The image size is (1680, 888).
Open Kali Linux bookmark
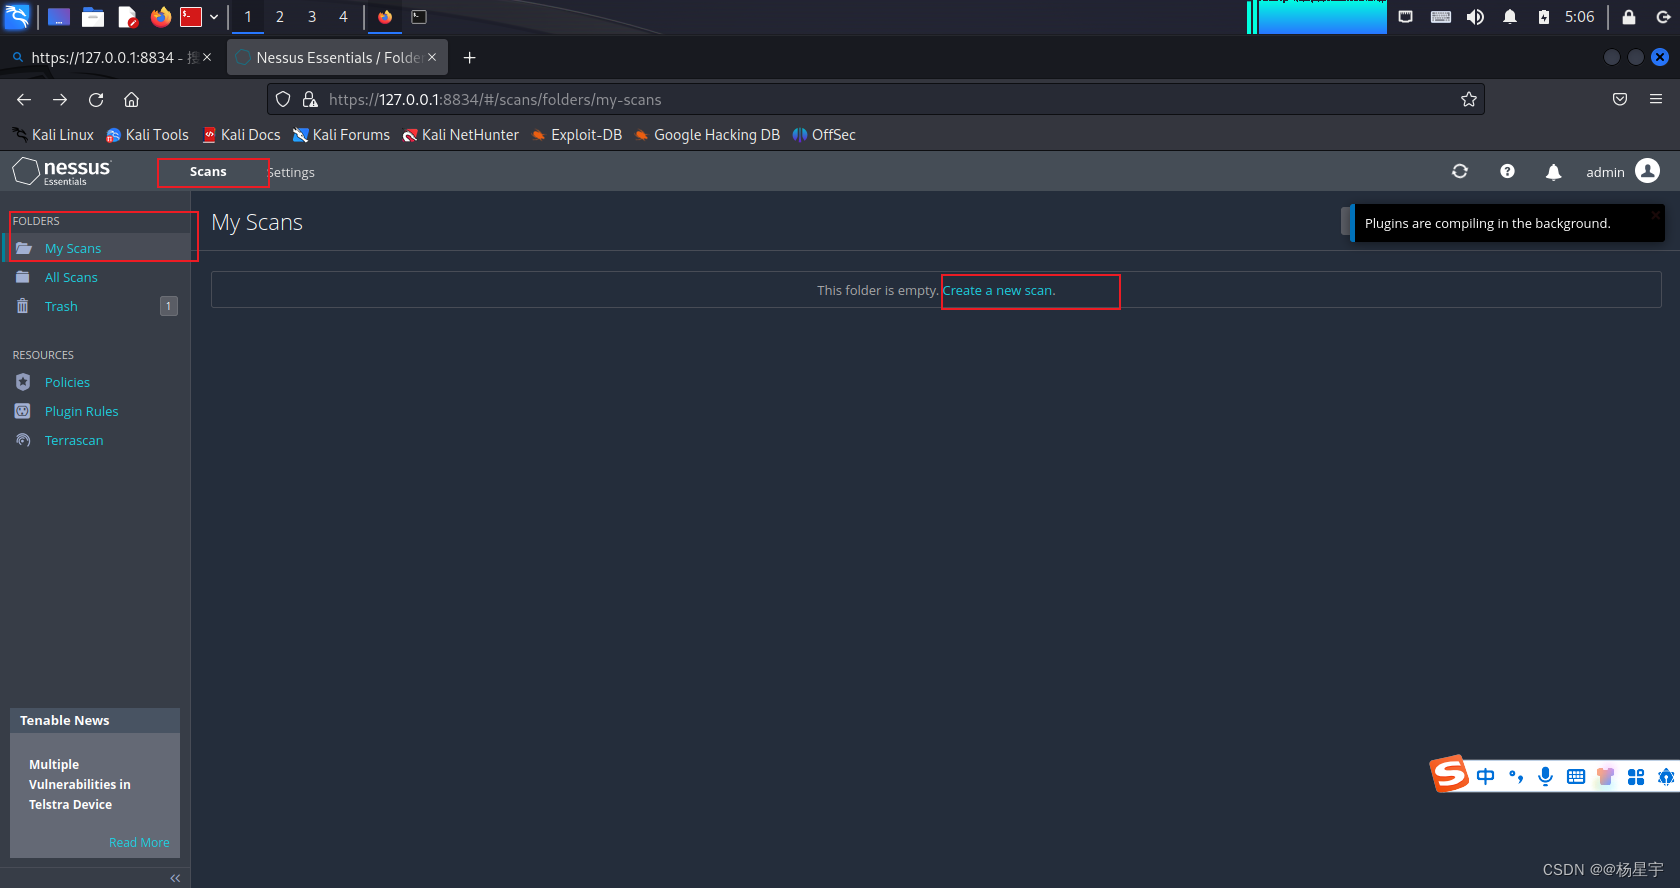click(x=53, y=135)
